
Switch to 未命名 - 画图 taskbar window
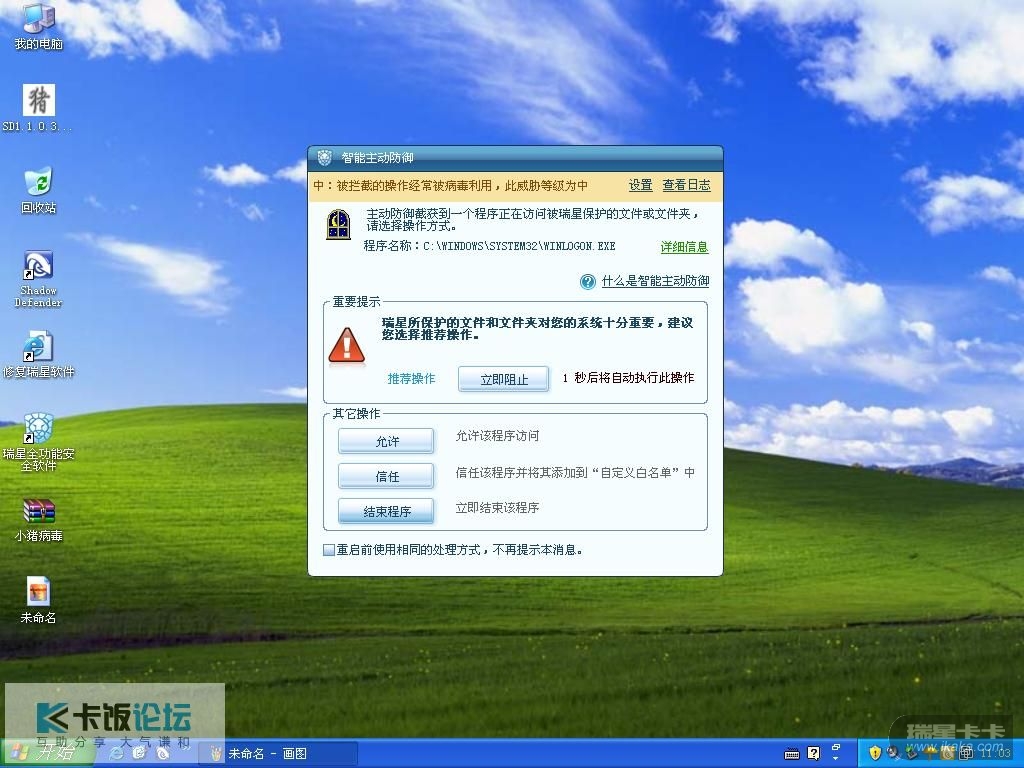(277, 754)
